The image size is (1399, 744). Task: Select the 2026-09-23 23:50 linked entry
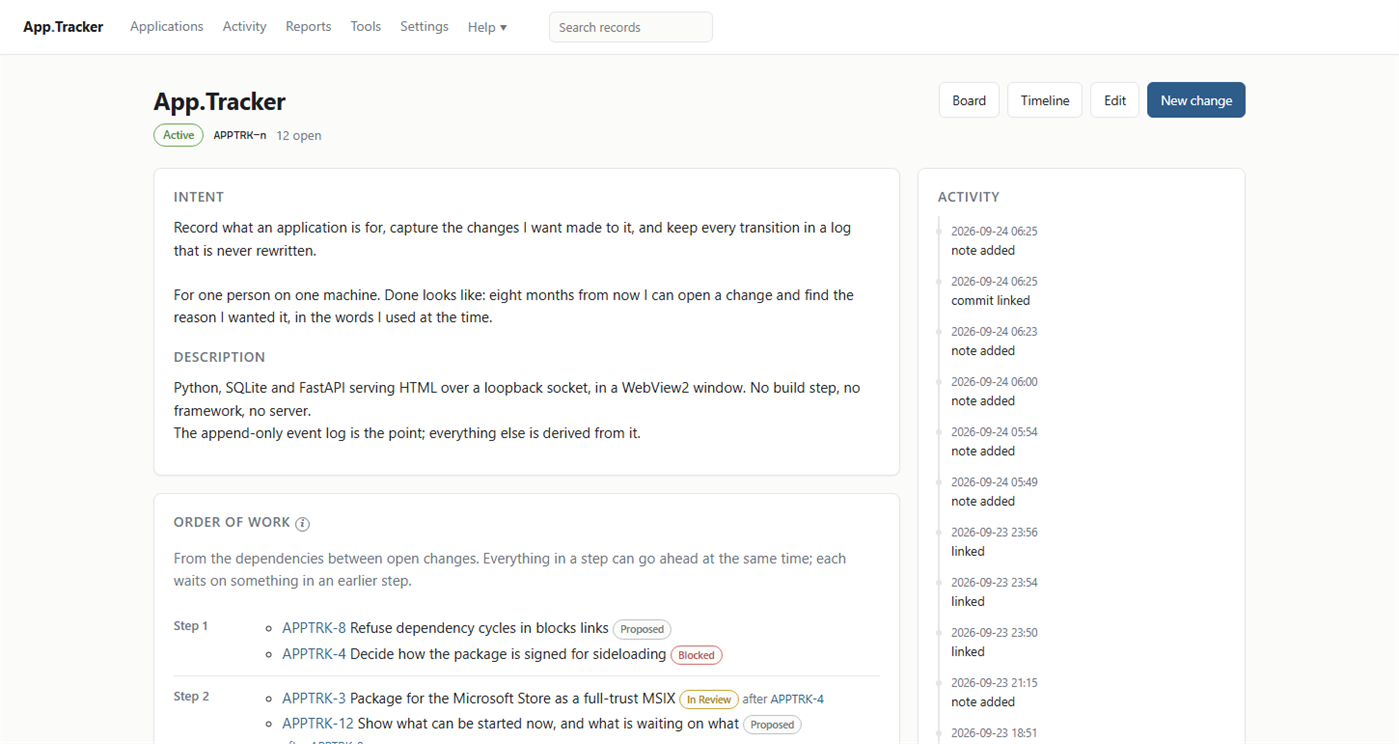(994, 641)
